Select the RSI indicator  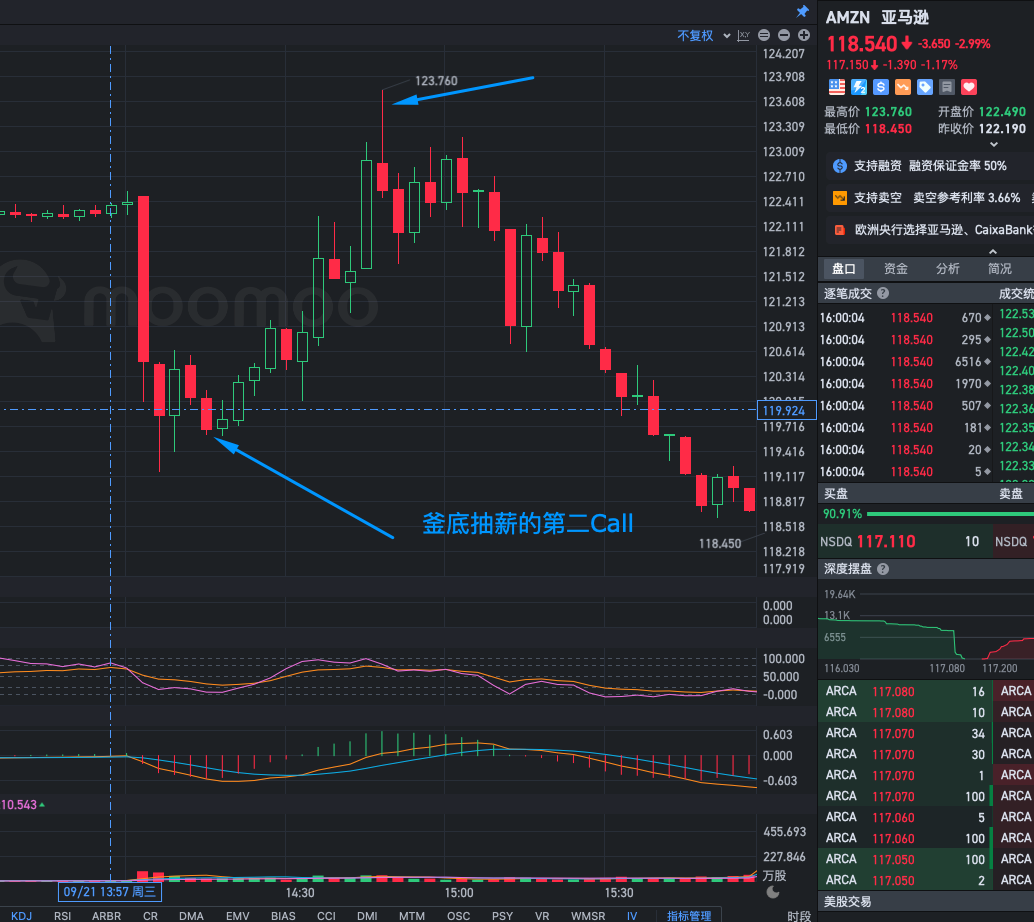pyautogui.click(x=63, y=915)
